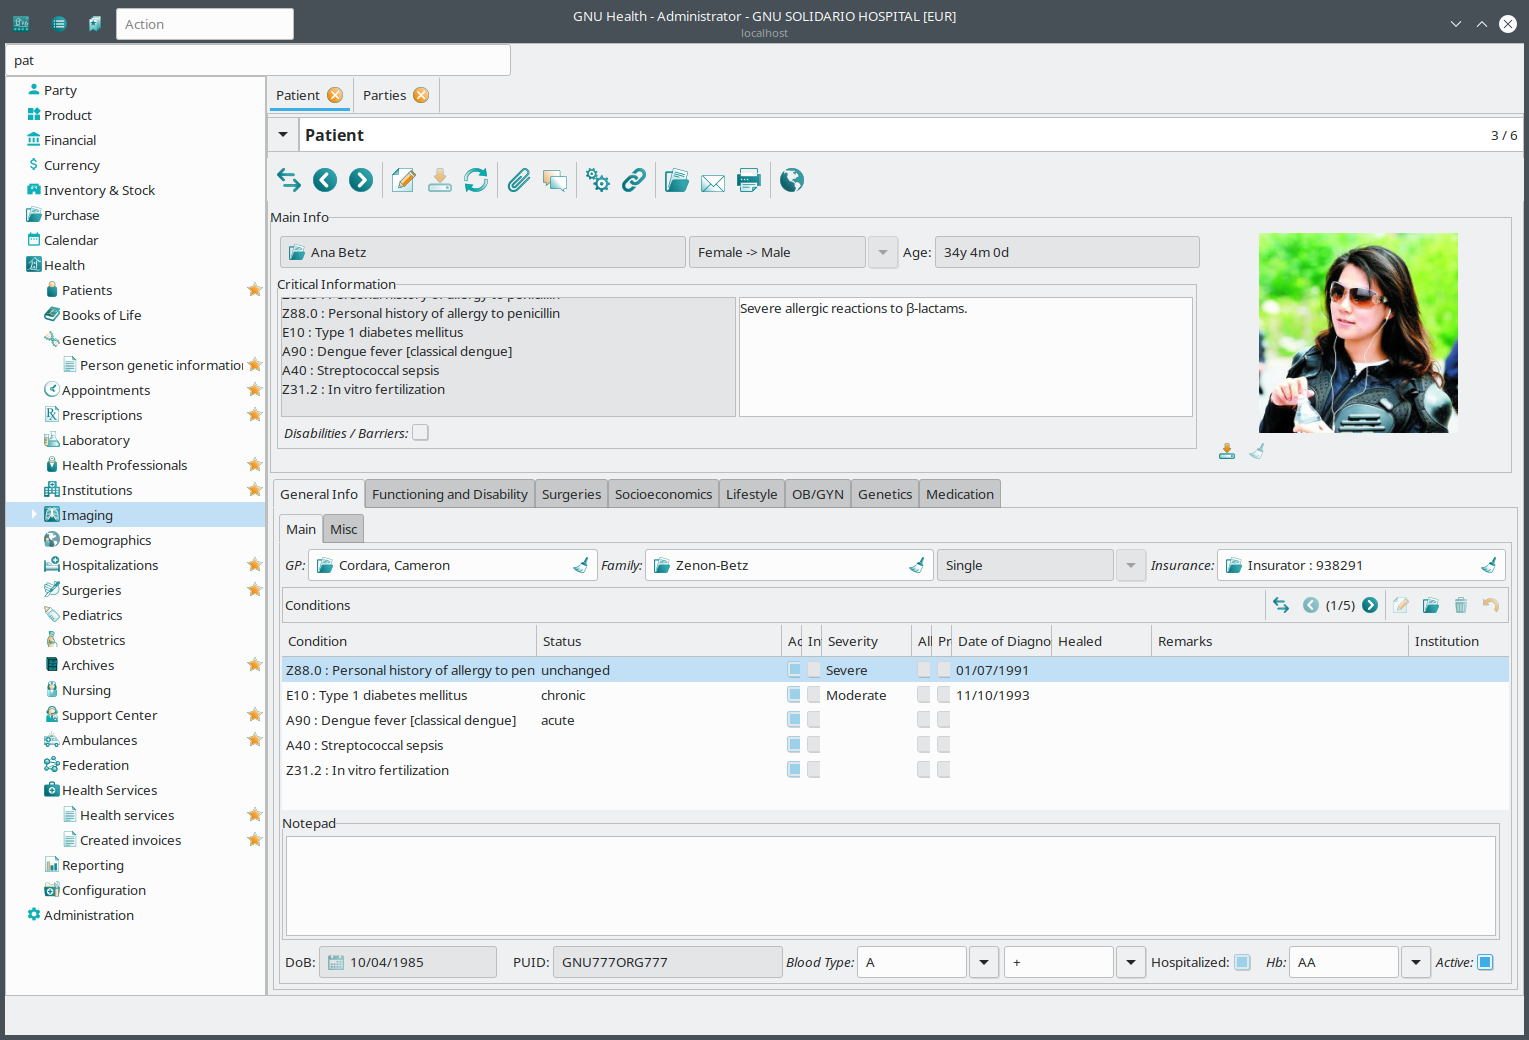Open Appointments in the sidebar
Image resolution: width=1529 pixels, height=1040 pixels.
coord(106,390)
